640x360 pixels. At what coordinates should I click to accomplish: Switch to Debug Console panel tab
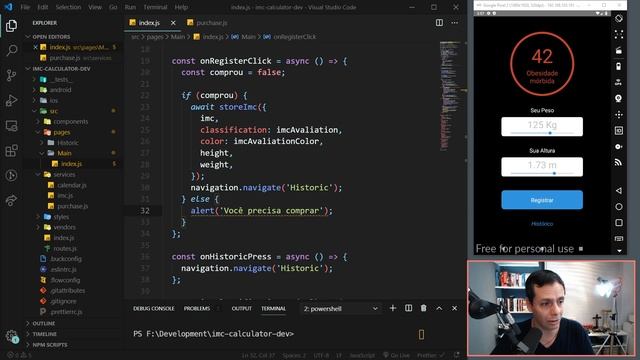153,309
